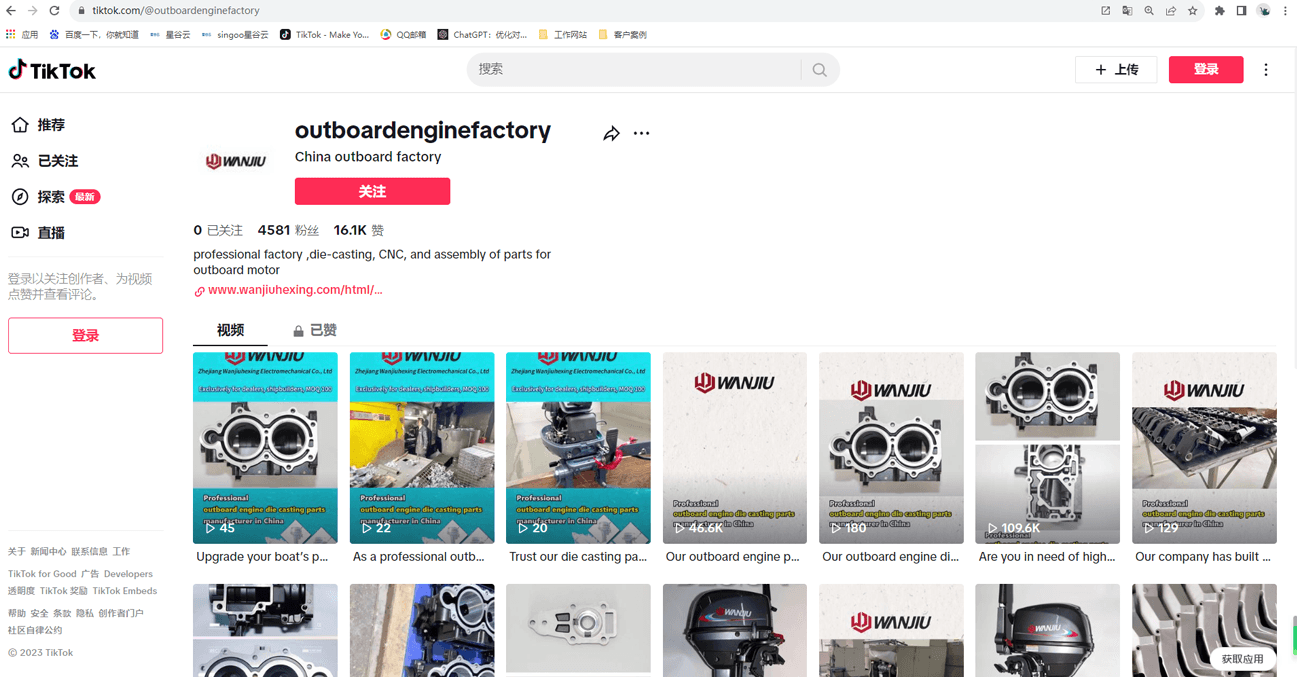Screen dimensions: 1297x677
Task: Open the singoo星谷云 bookmark
Action: 235,34
